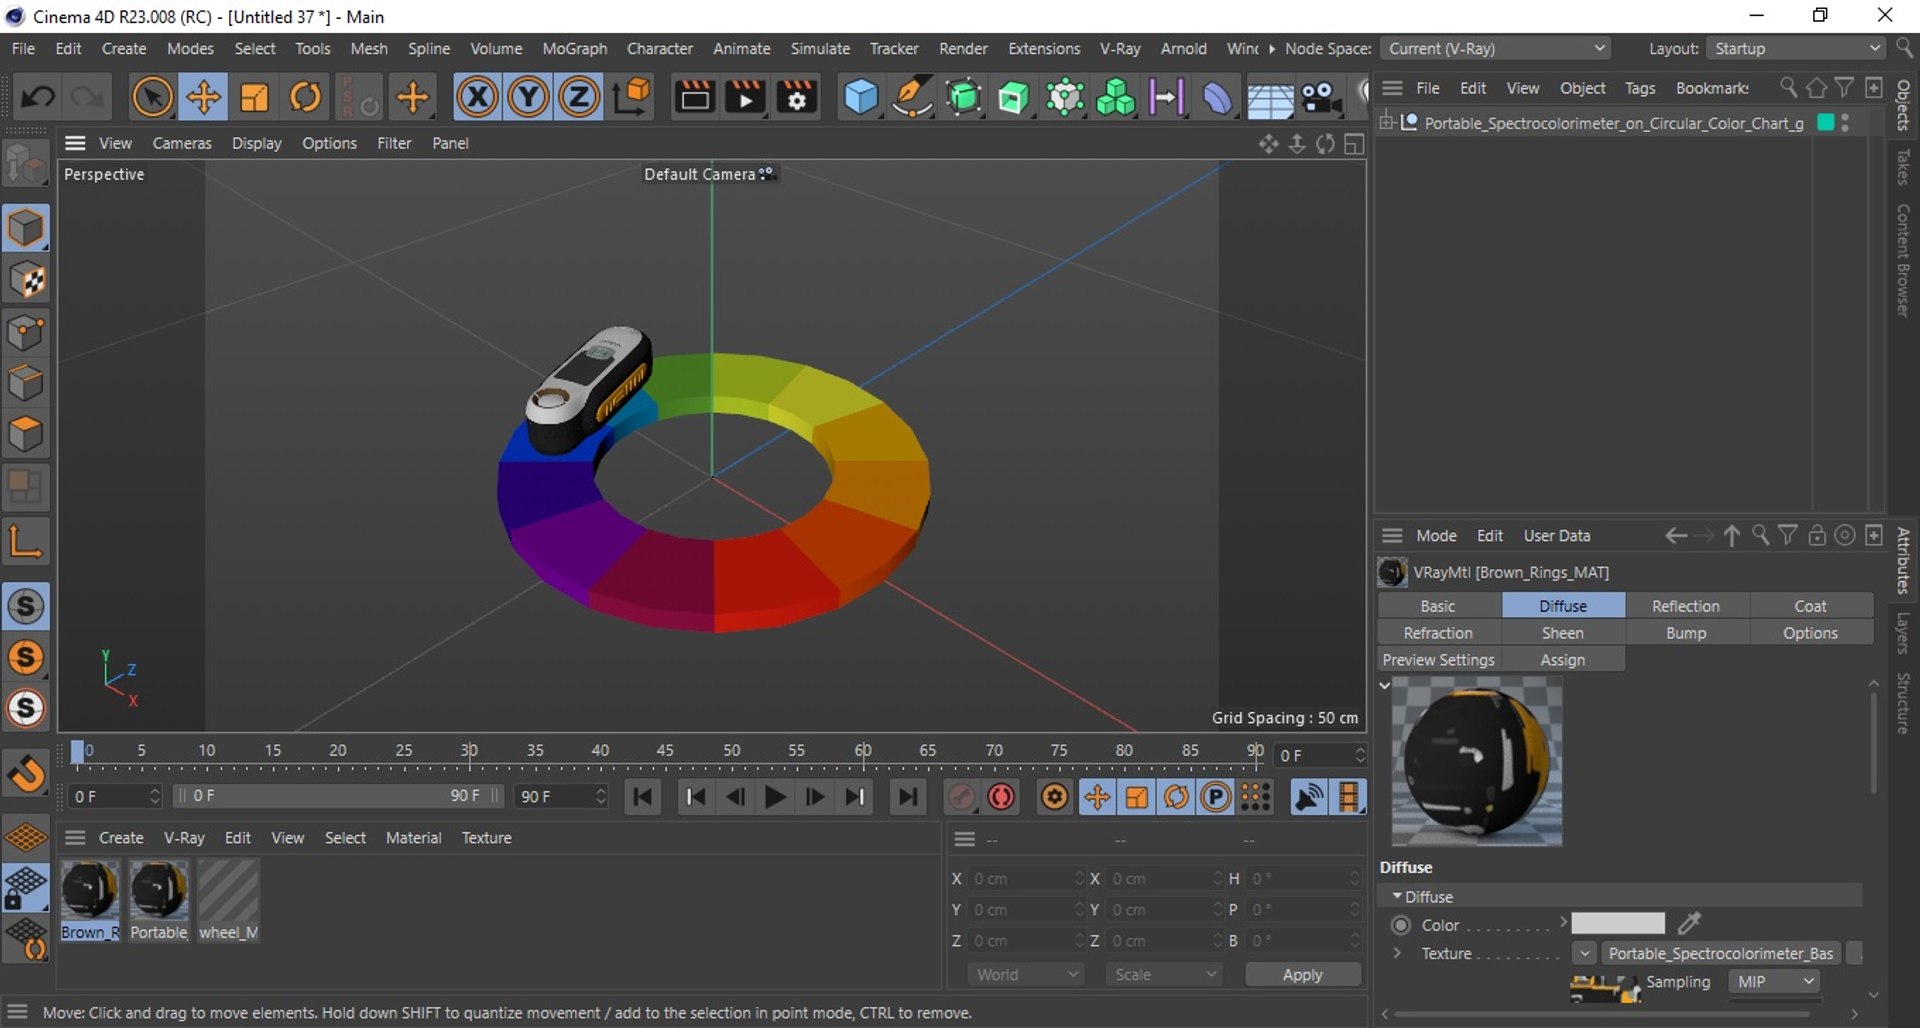Add a Cube primitive object
This screenshot has width=1920, height=1028.
(x=860, y=97)
